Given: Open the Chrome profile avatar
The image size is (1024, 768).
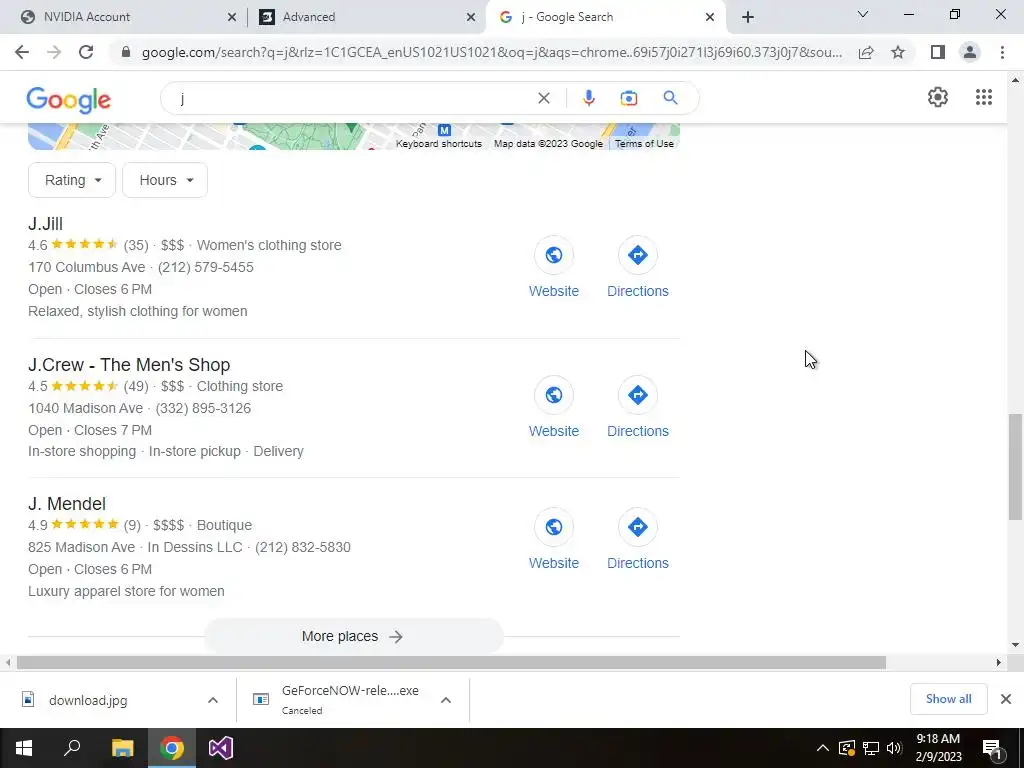Looking at the screenshot, I should coord(970,52).
